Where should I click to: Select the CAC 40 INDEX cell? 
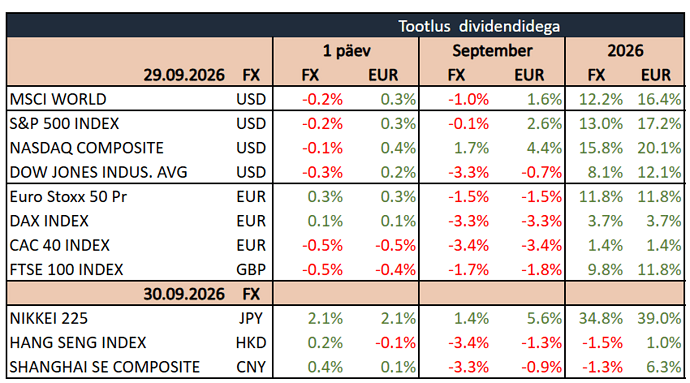tap(59, 245)
